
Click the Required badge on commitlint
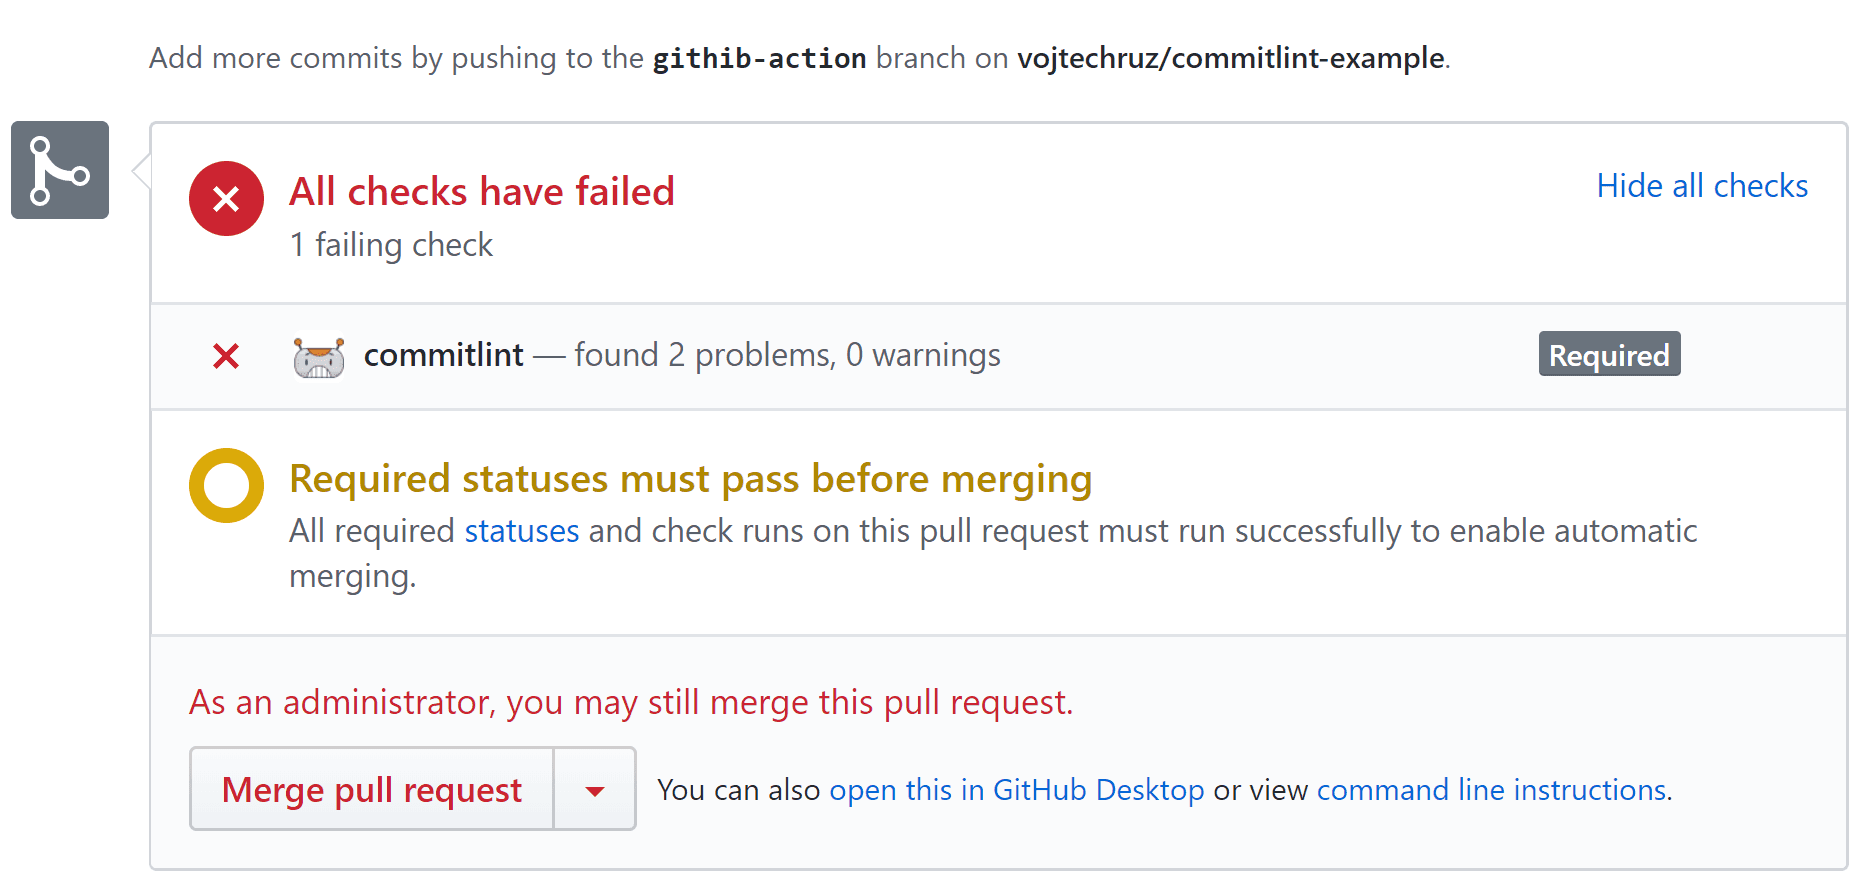coord(1609,355)
